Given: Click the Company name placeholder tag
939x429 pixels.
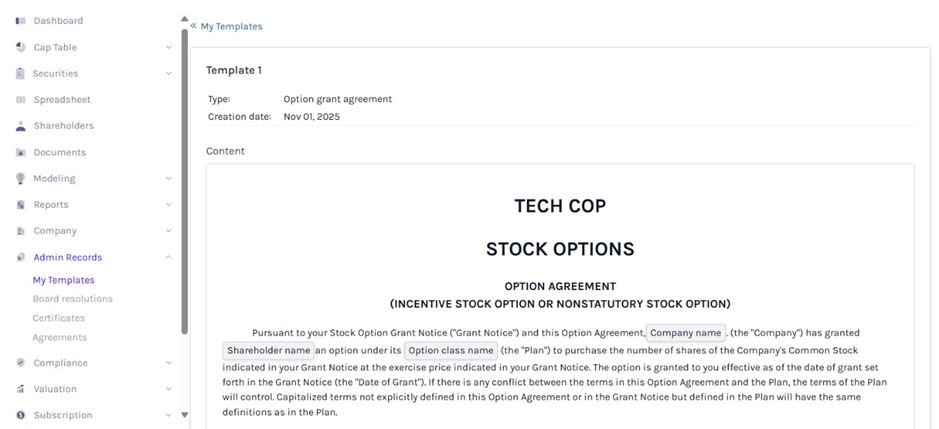Looking at the screenshot, I should point(686,333).
